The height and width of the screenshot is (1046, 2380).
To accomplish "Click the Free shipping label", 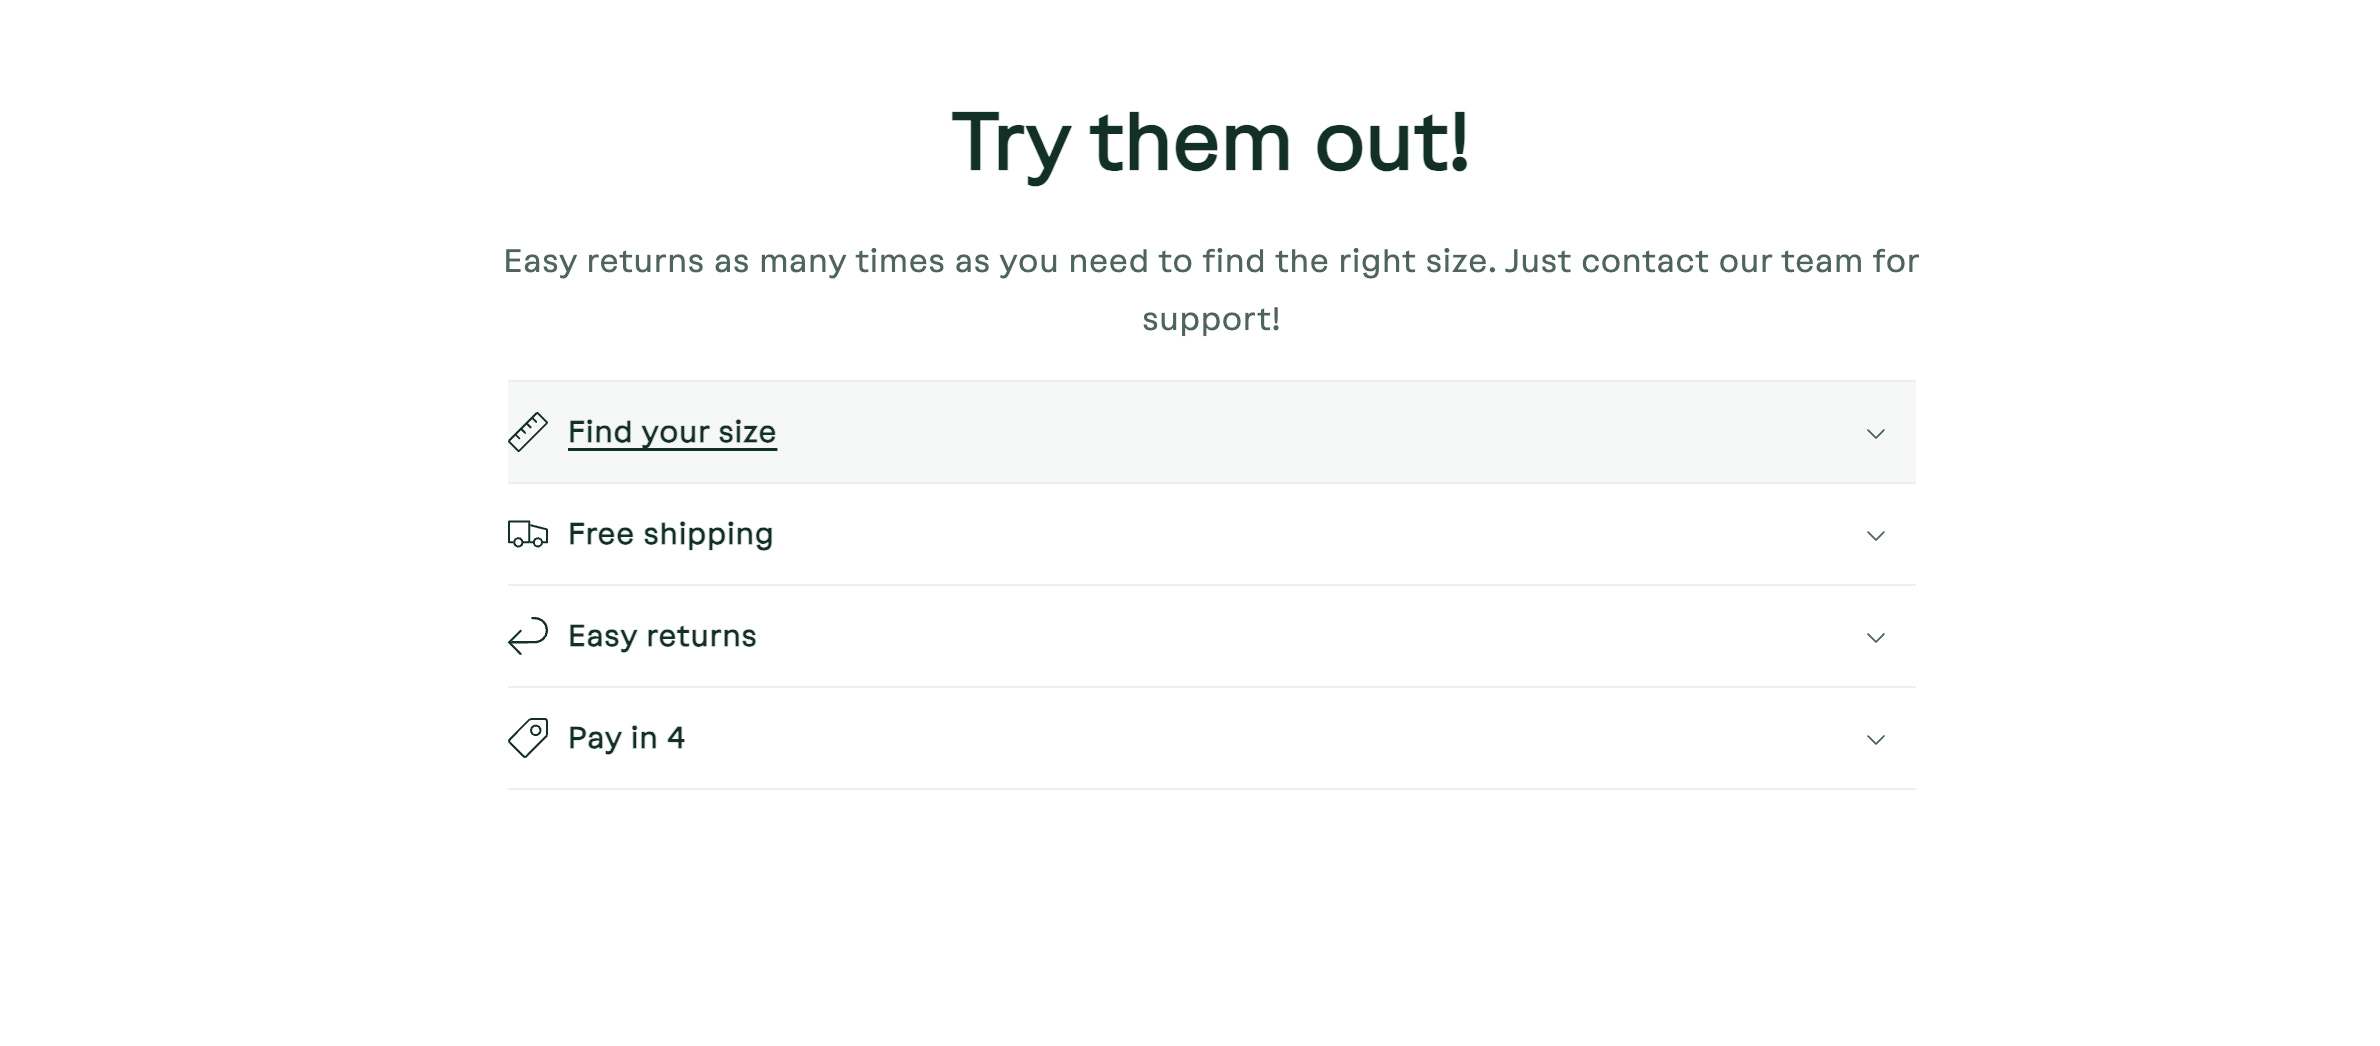I will (x=670, y=535).
